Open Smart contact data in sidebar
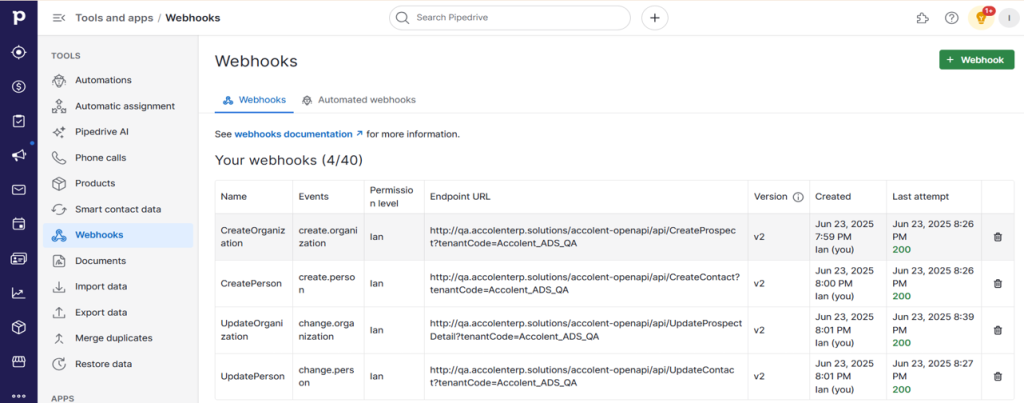 click(x=118, y=210)
